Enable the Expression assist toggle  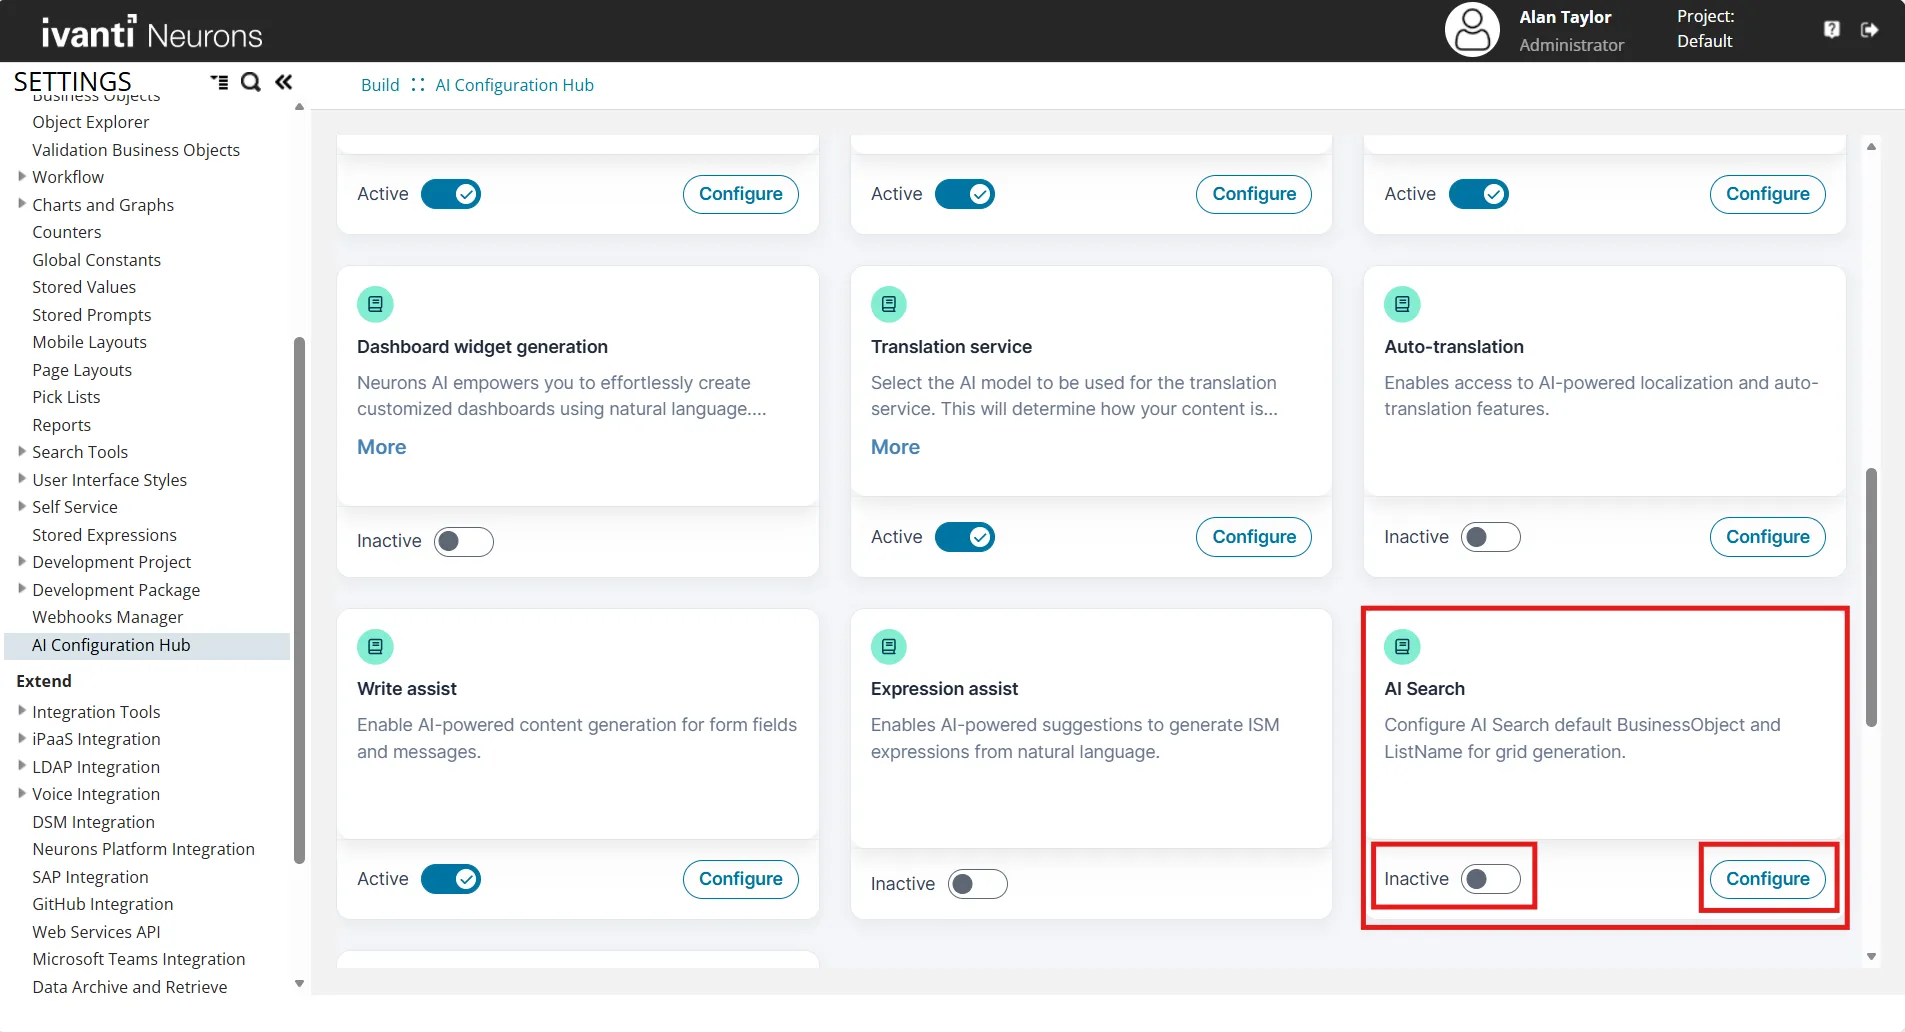(x=978, y=884)
